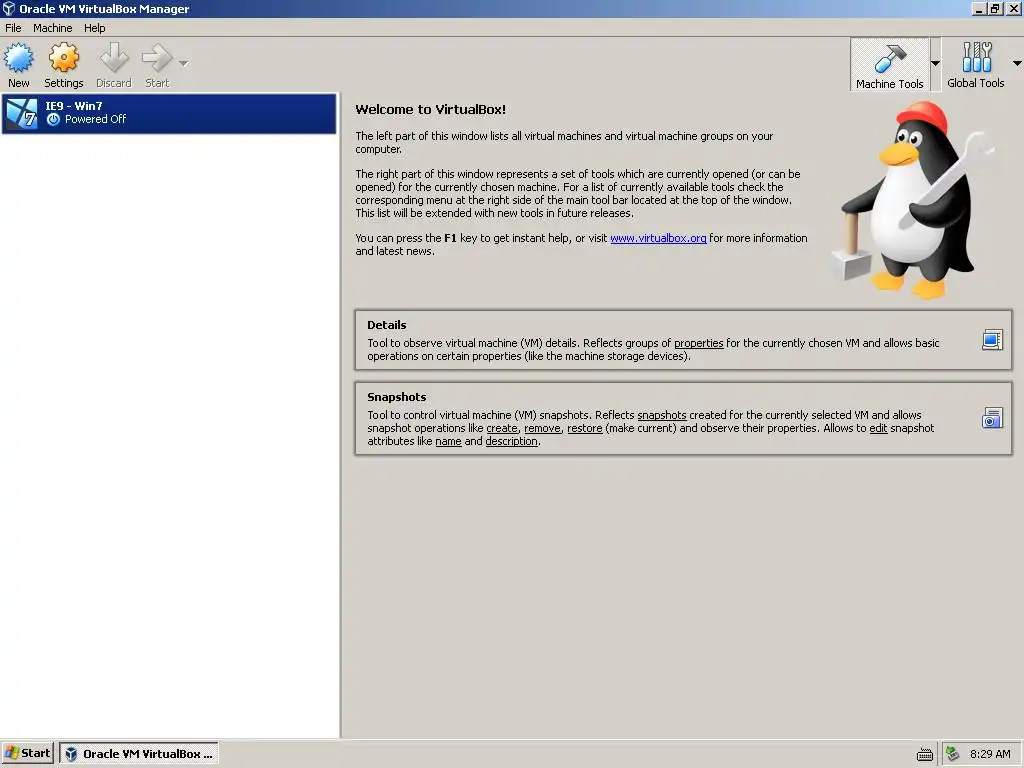Expand the Machine Tools dropdown arrow
Image resolution: width=1024 pixels, height=768 pixels.
(935, 64)
